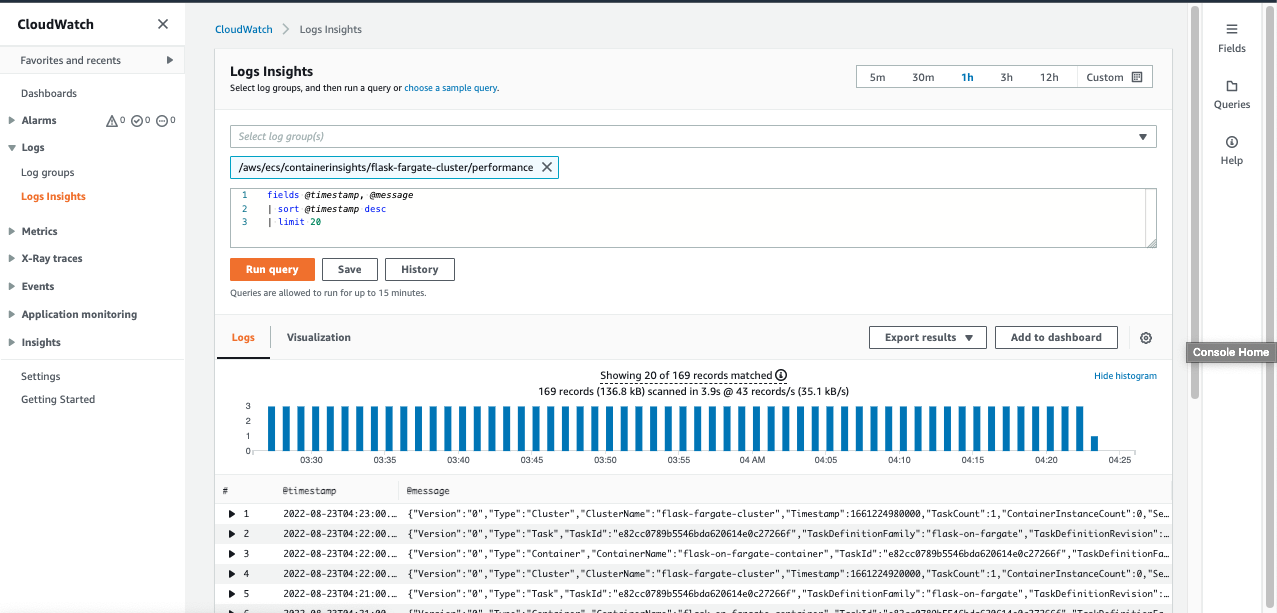This screenshot has height=613, width=1277.
Task: Choose the Custom time range
Action: 1114,77
